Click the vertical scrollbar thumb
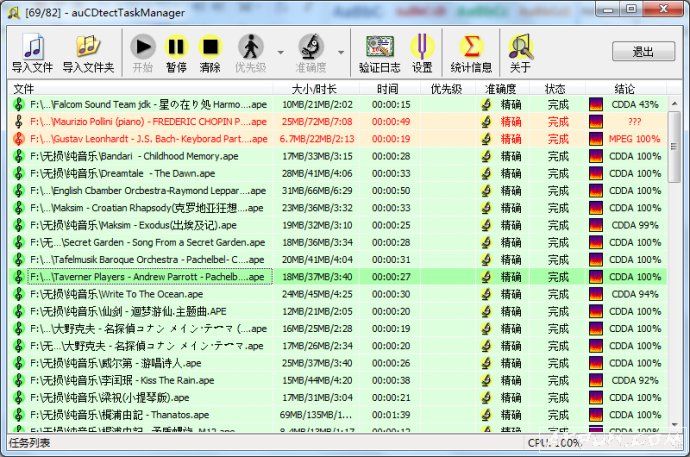Screen dimensions: 690x457 coord(674,146)
